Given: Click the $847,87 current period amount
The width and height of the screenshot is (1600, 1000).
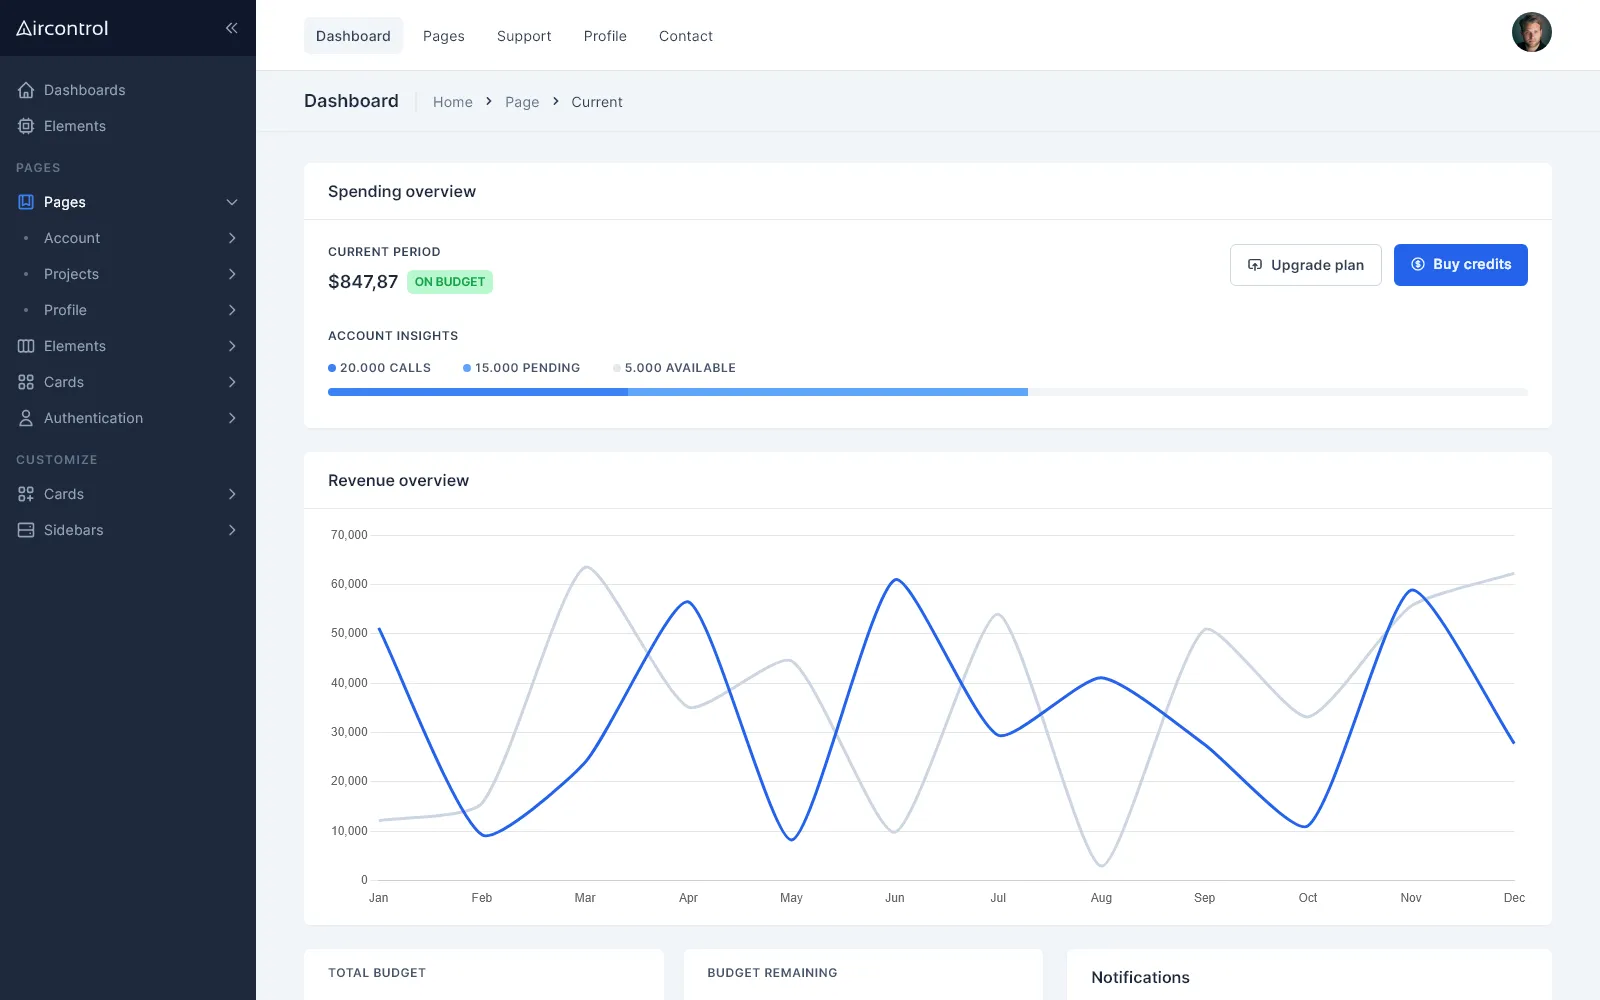Looking at the screenshot, I should (x=363, y=282).
